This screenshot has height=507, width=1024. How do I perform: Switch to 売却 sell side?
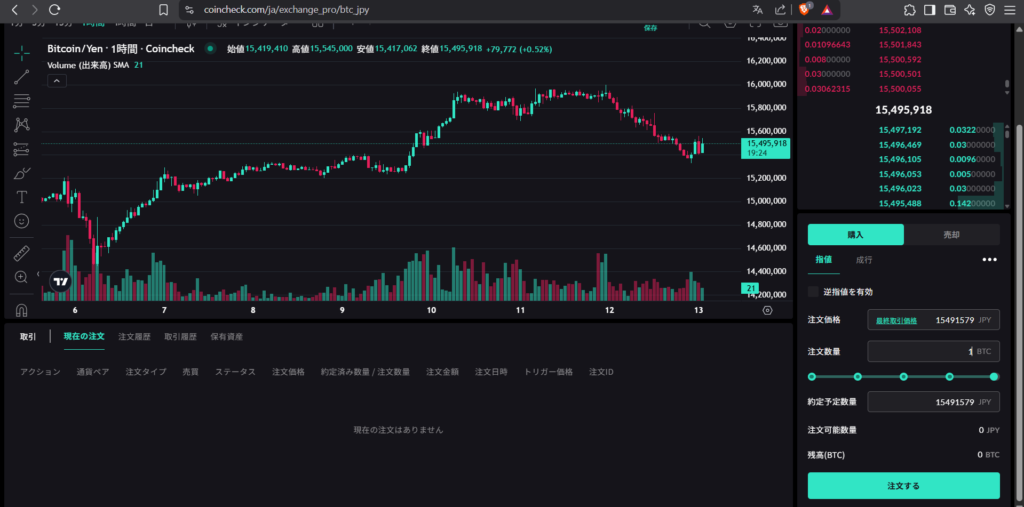(x=952, y=235)
